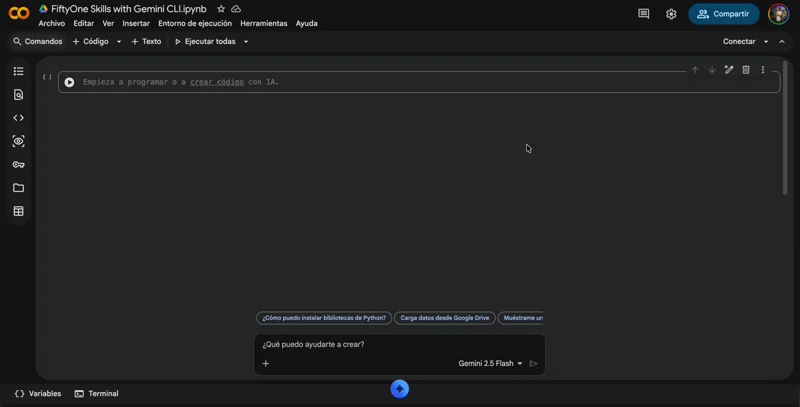
Task: Open the settings gear
Action: pyautogui.click(x=671, y=14)
